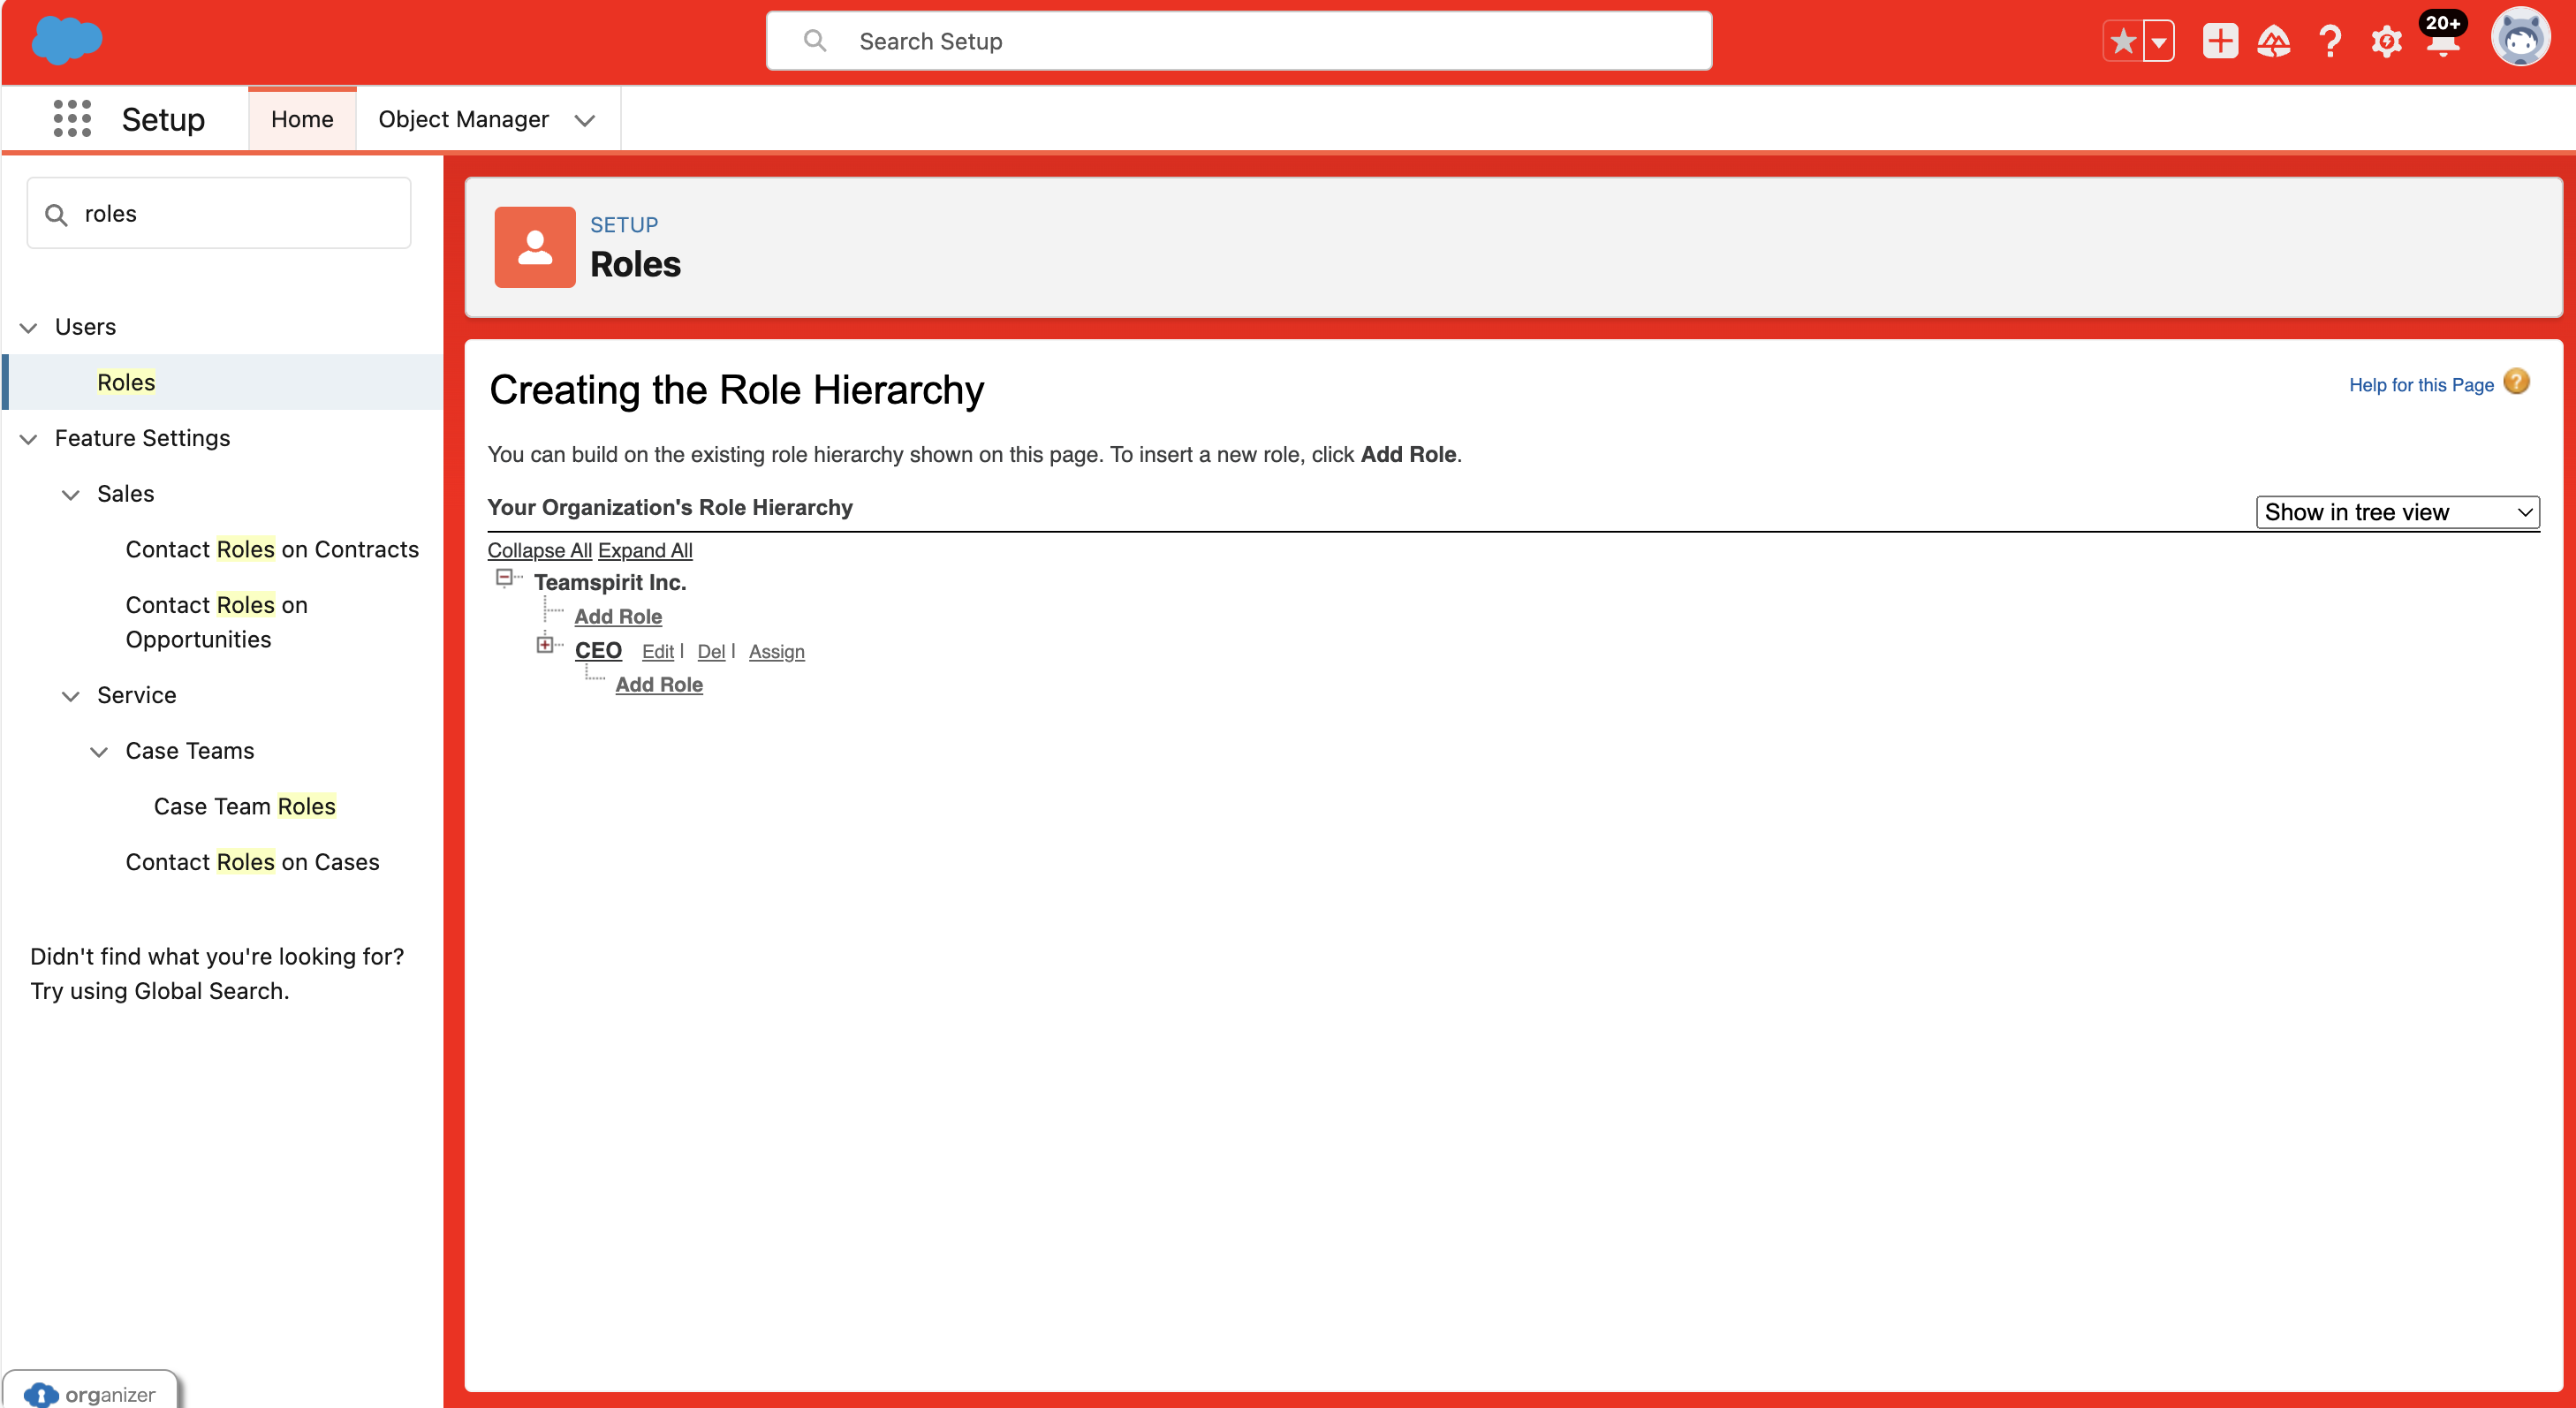This screenshot has height=1408, width=2576.
Task: Click the Users section label
Action: pyautogui.click(x=85, y=327)
